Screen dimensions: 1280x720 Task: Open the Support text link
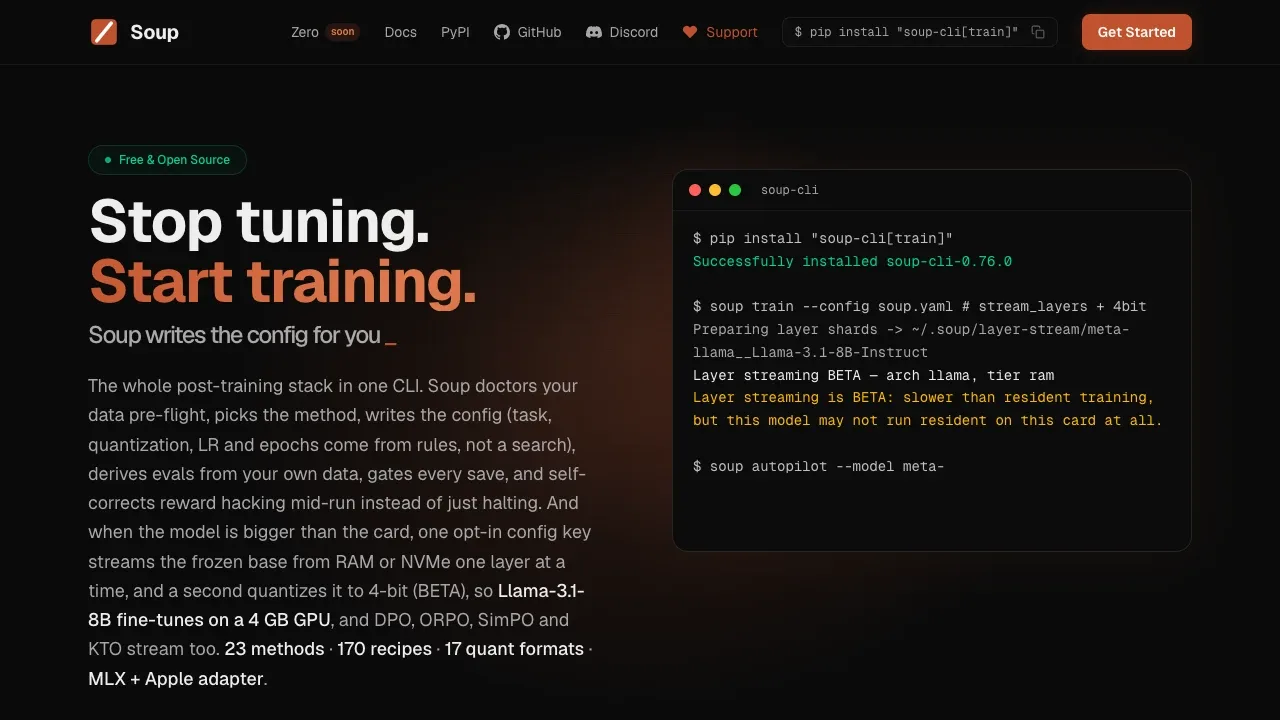732,32
